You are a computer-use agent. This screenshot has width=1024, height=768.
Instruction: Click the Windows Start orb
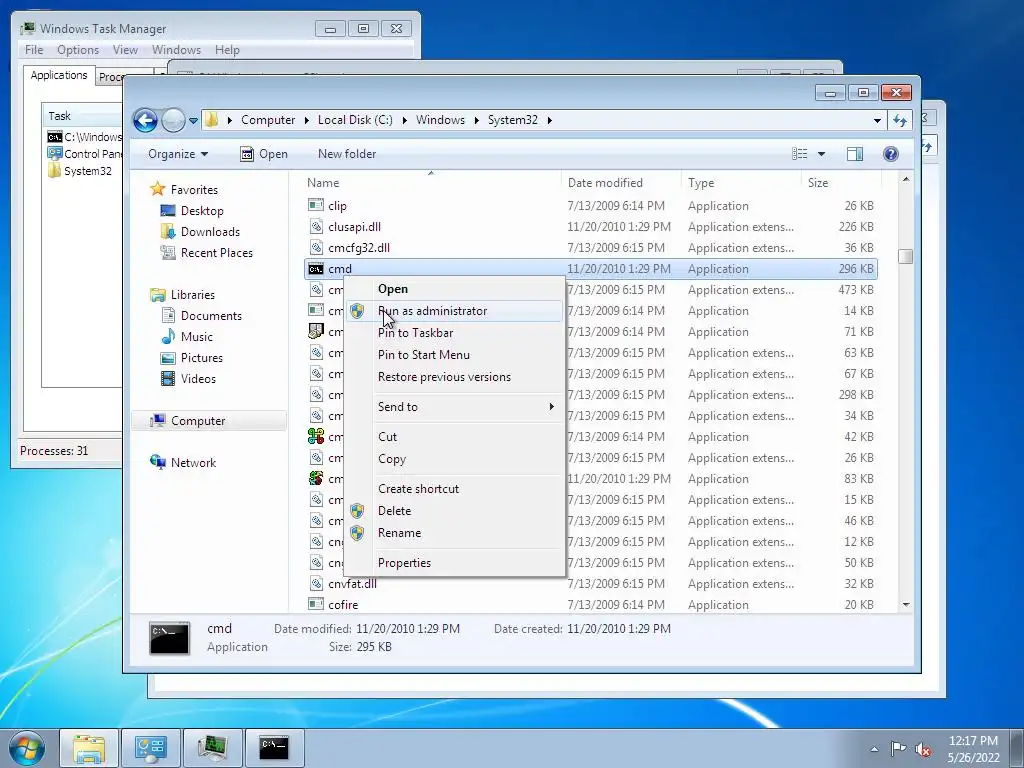[x=27, y=748]
